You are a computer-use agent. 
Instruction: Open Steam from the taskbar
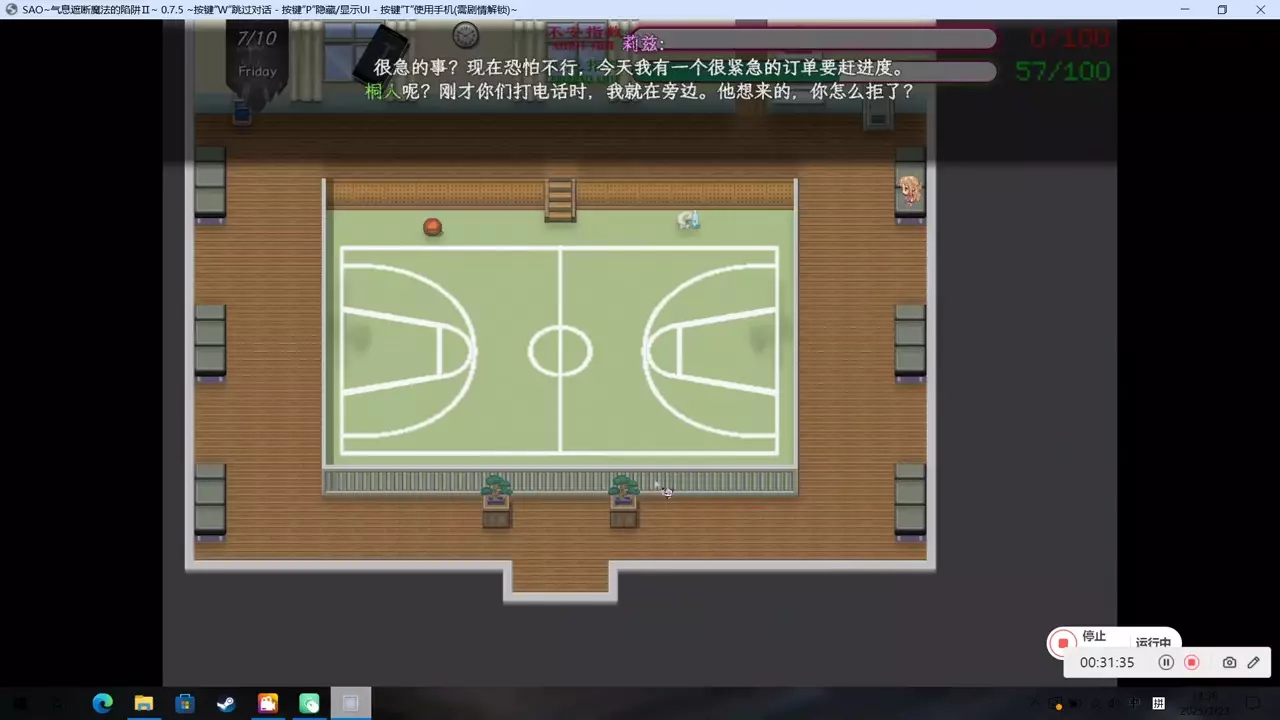click(x=226, y=703)
